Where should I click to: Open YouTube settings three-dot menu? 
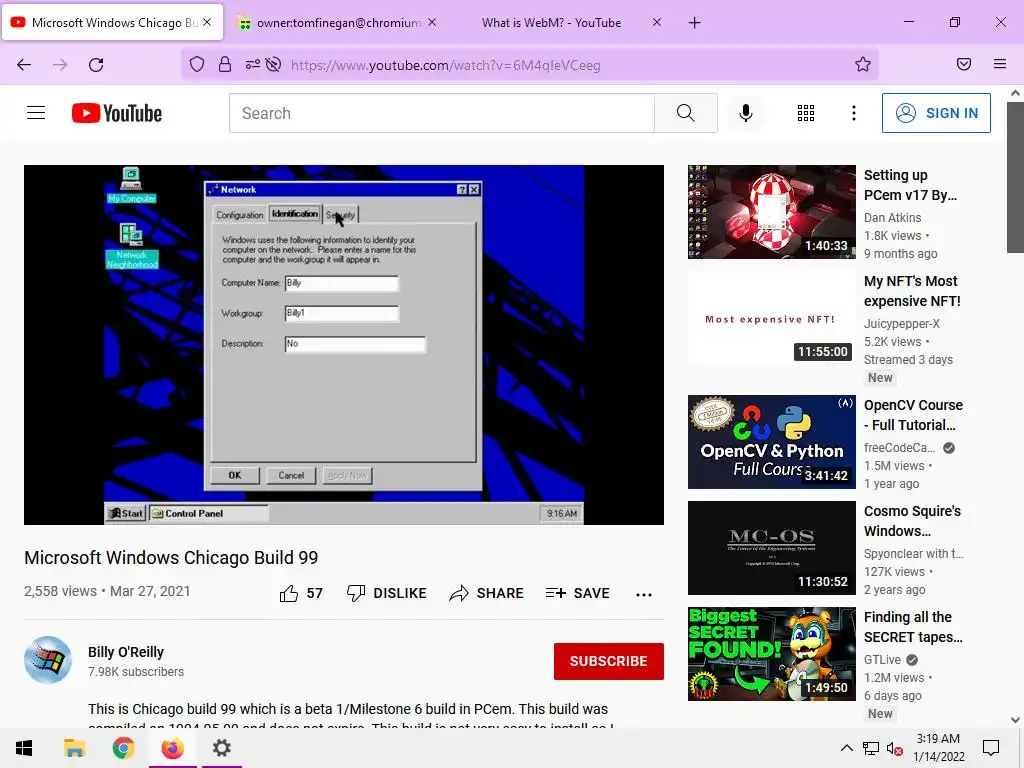tap(854, 113)
